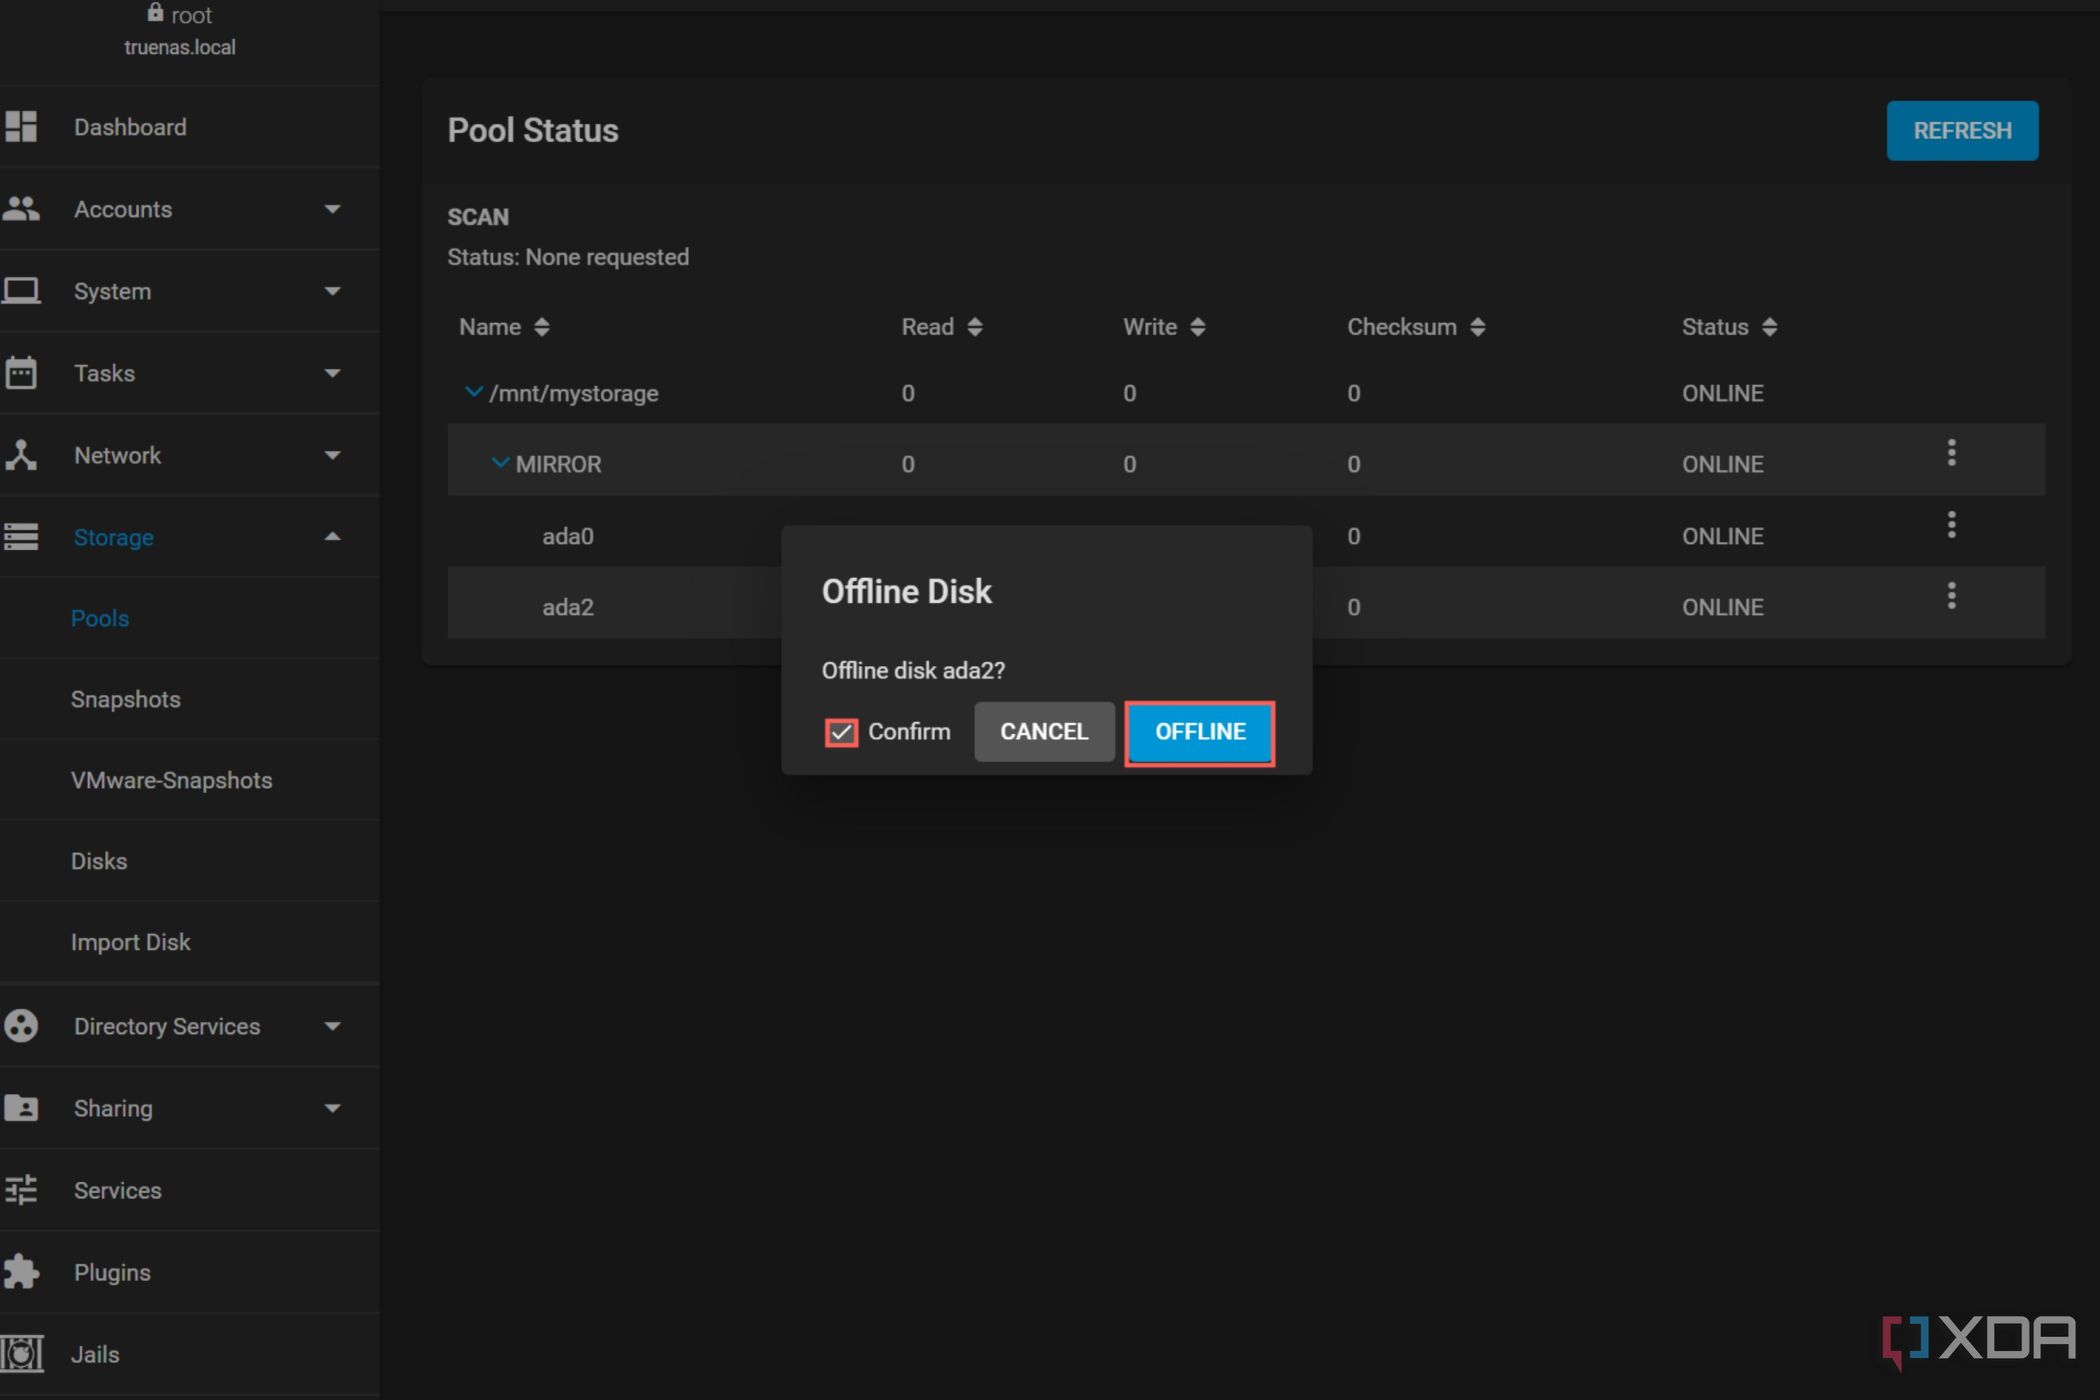Viewport: 2100px width, 1400px height.
Task: Expand the System menu arrow
Action: click(x=332, y=291)
